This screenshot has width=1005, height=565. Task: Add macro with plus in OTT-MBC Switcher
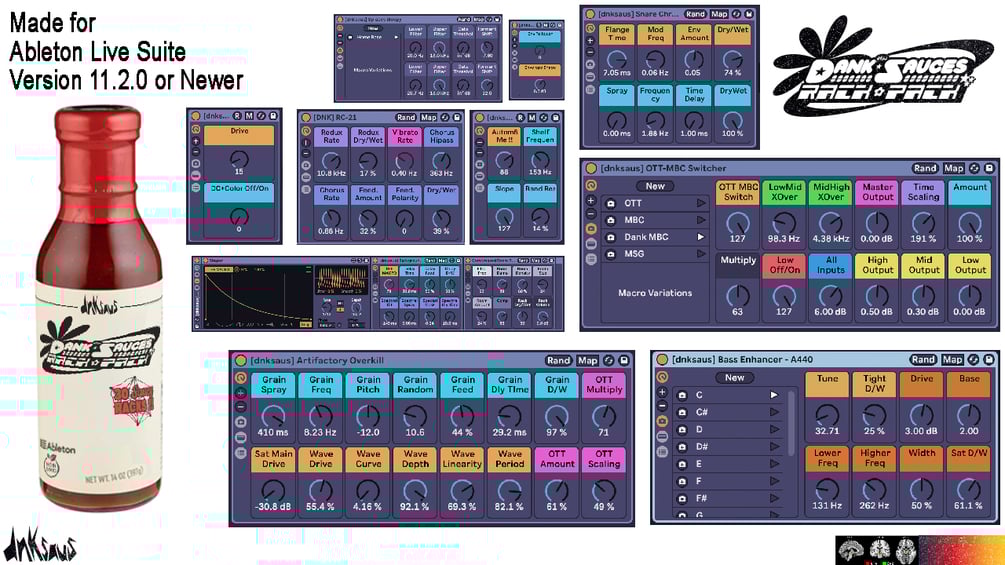pos(591,201)
